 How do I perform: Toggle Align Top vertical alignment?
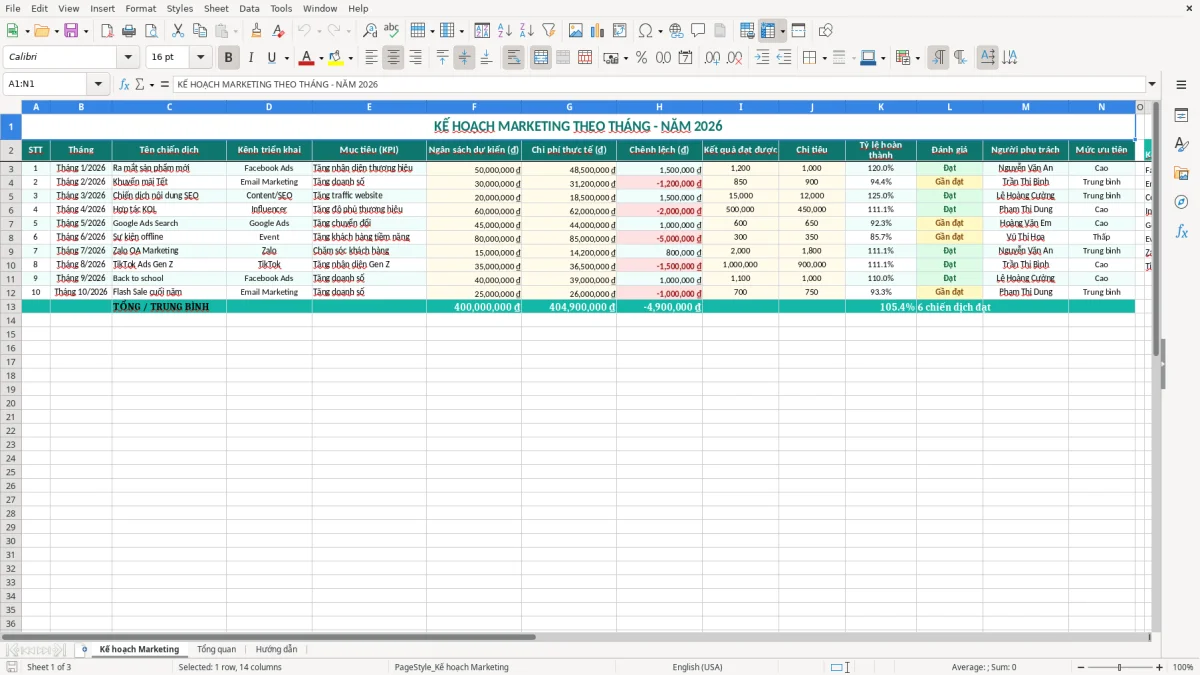click(443, 58)
